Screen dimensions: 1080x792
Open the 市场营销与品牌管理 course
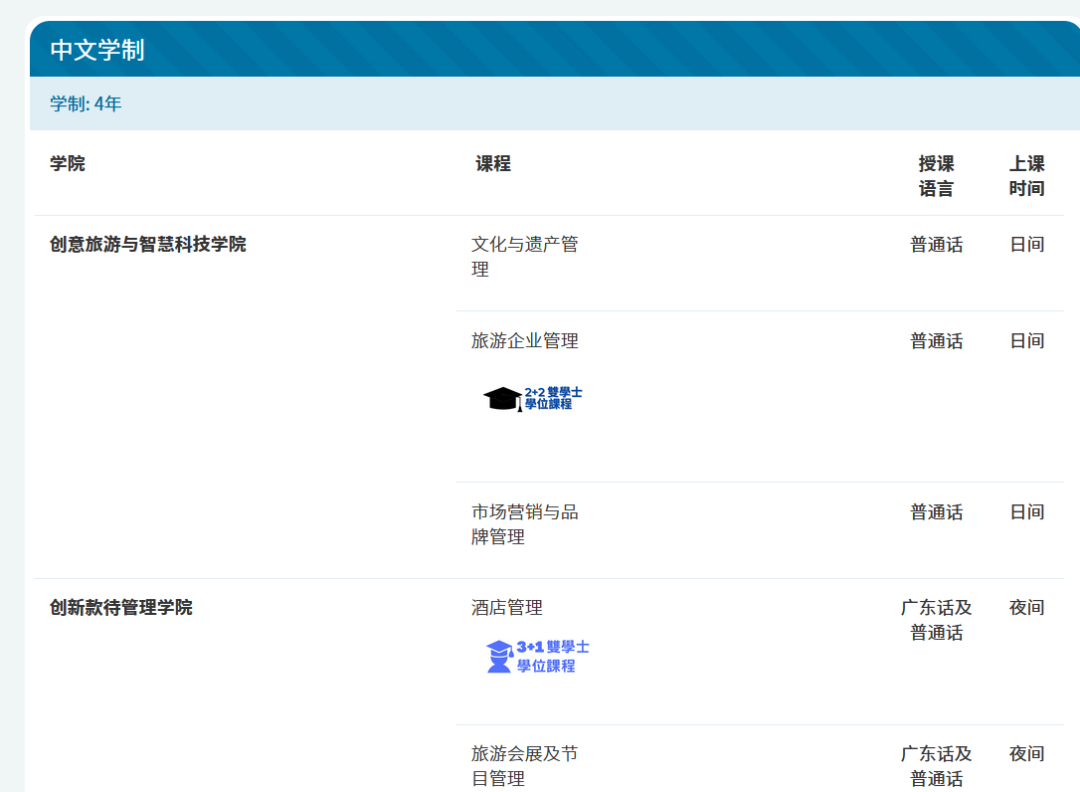tap(524, 524)
